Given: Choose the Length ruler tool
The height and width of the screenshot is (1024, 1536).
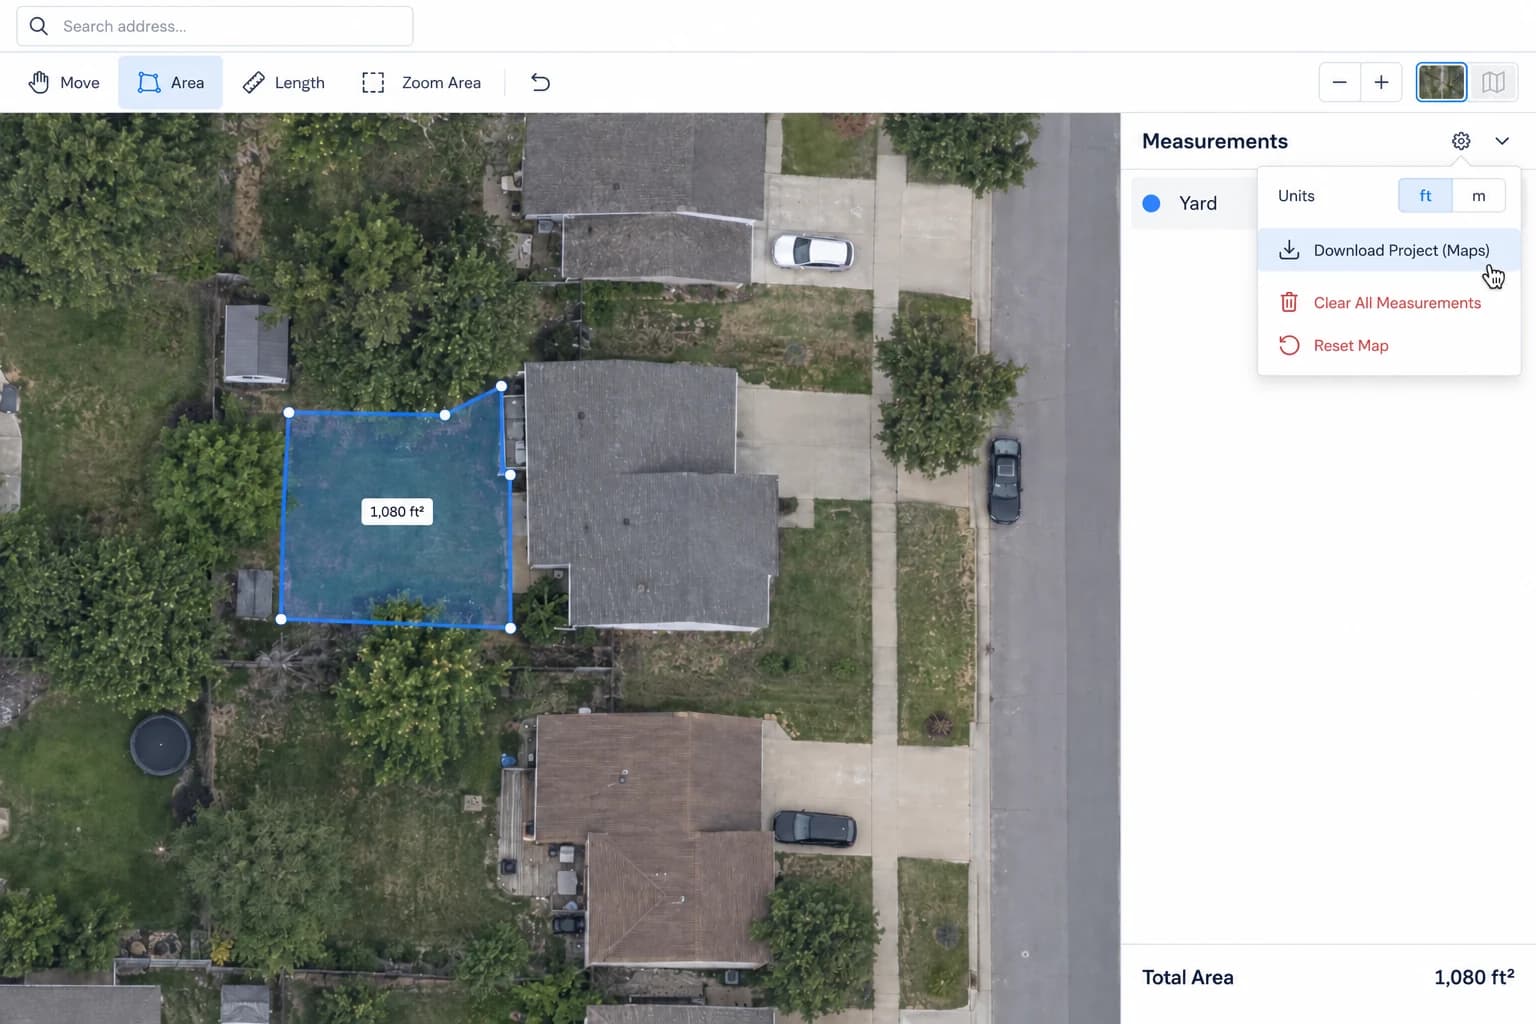Looking at the screenshot, I should [284, 83].
